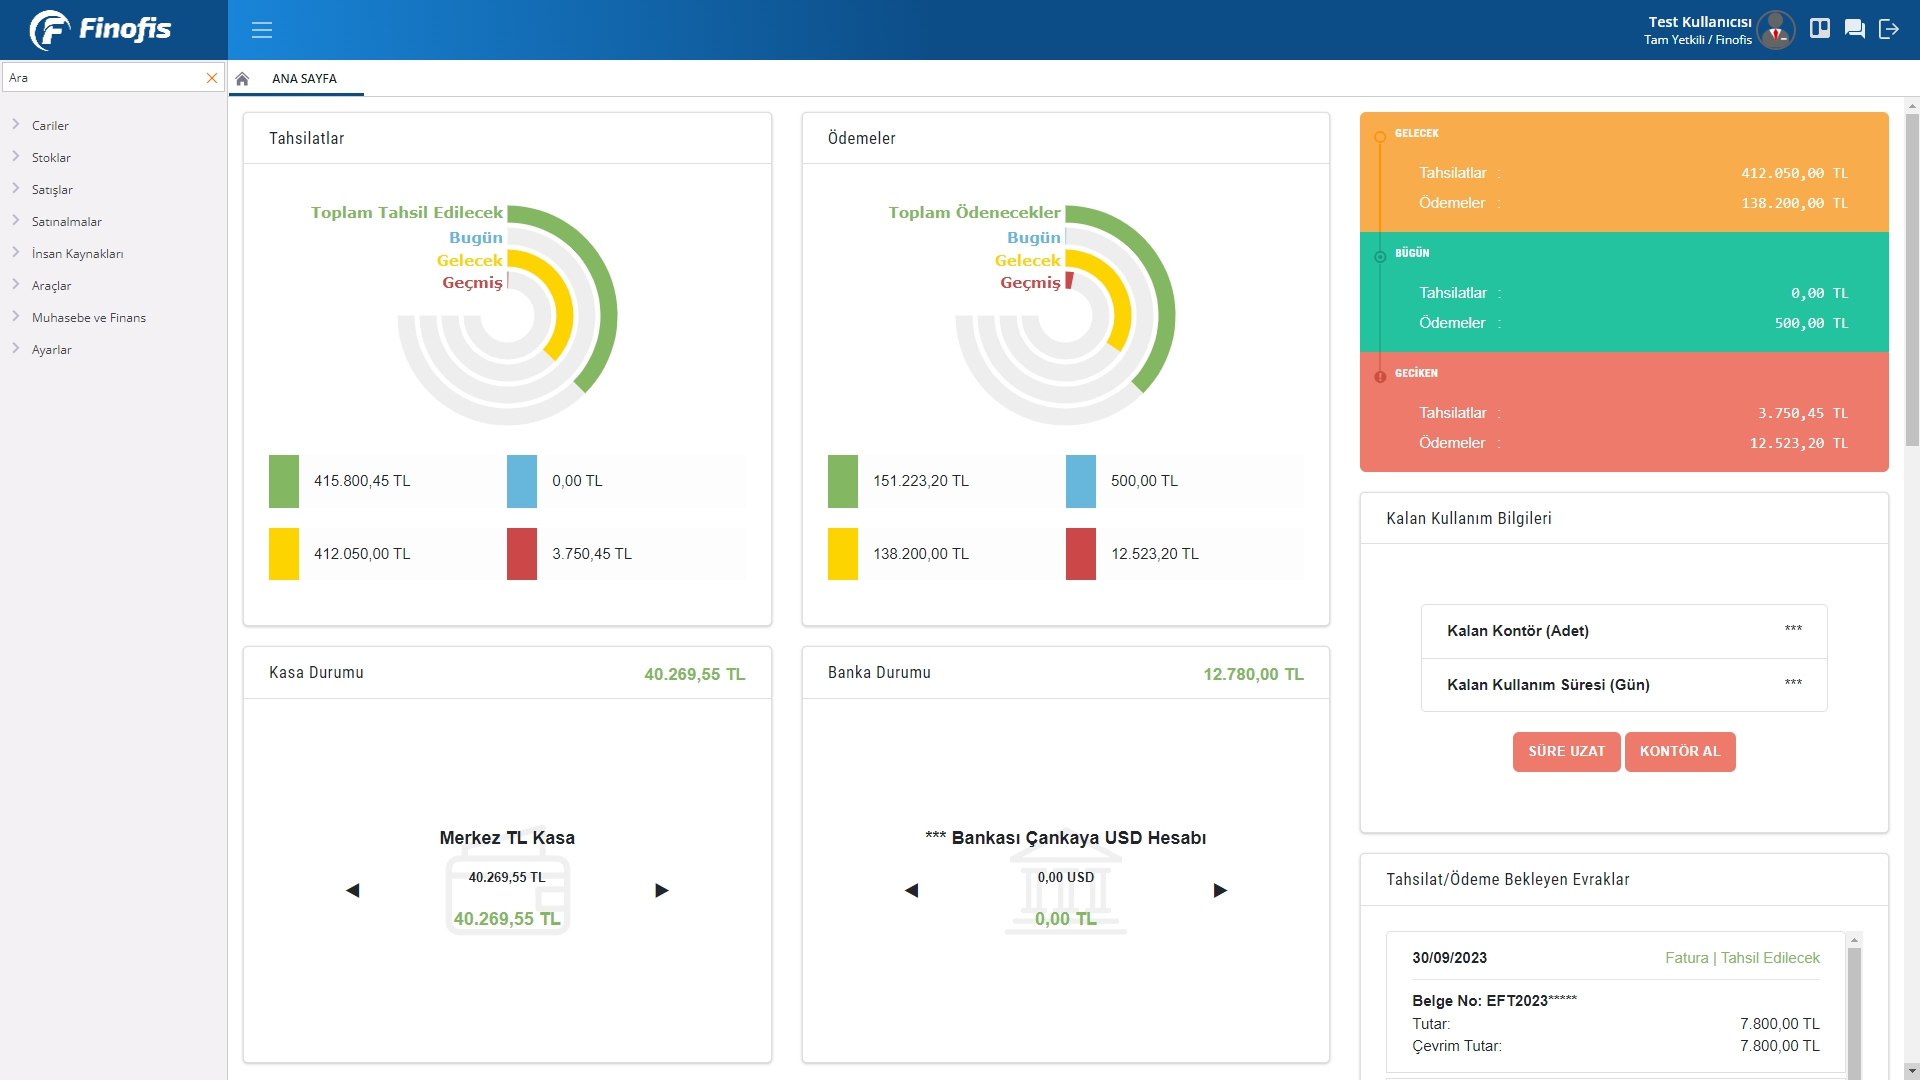This screenshot has width=1920, height=1080.
Task: Click the user avatar picture
Action: click(1776, 30)
